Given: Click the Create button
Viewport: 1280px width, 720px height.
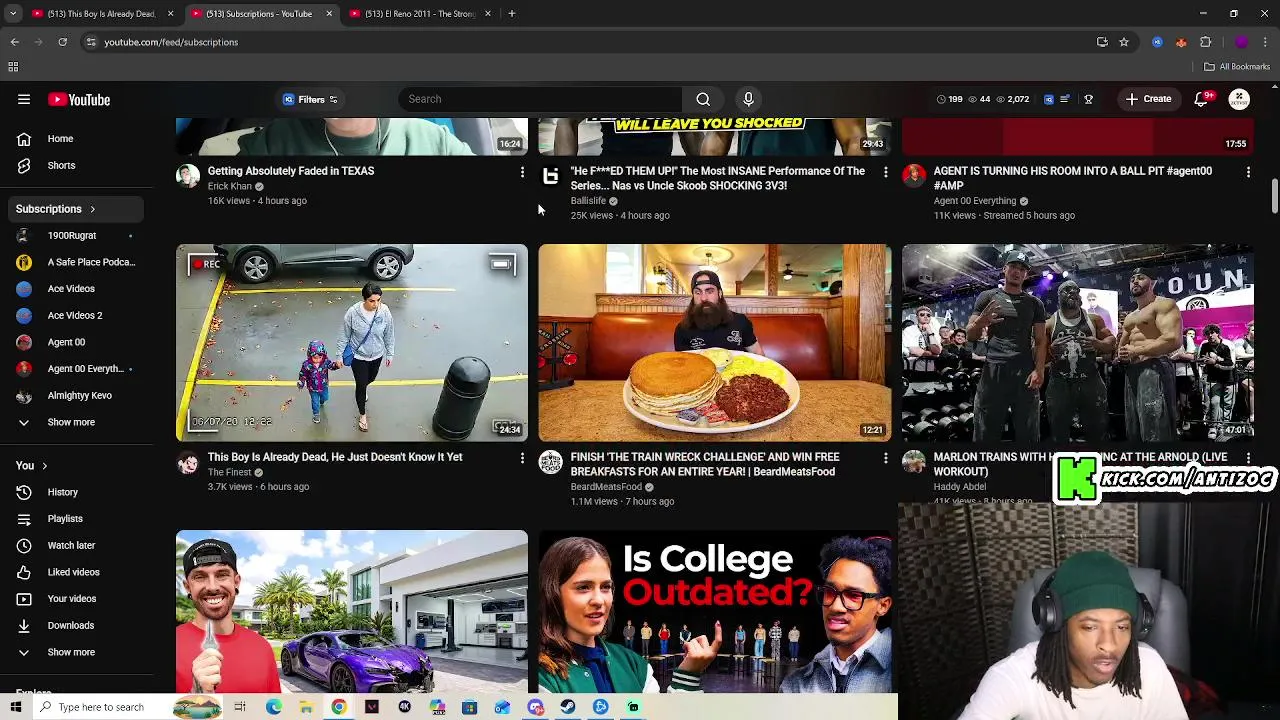Looking at the screenshot, I should pos(1147,99).
